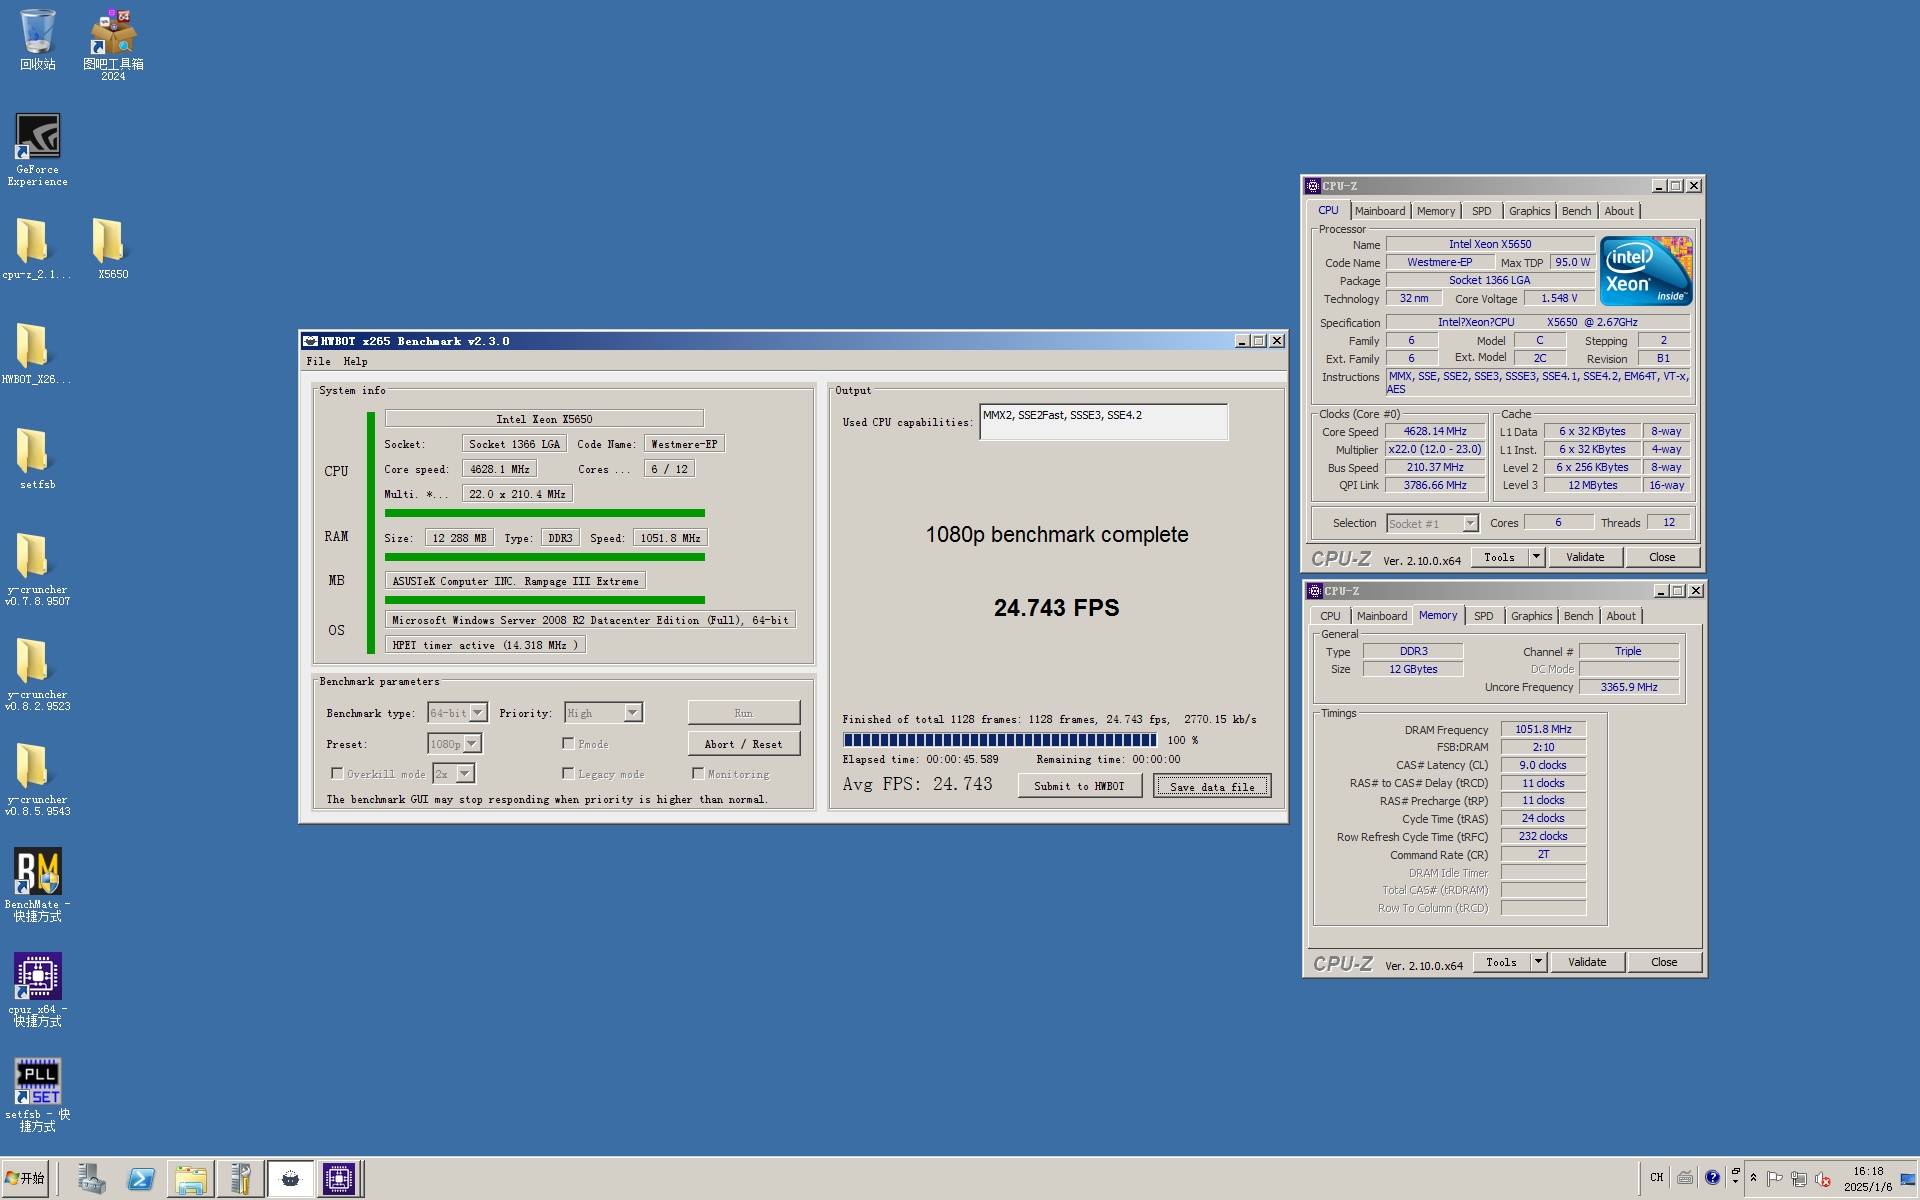Open the Start (开始) menu button
Image resolution: width=1920 pixels, height=1200 pixels.
tap(26, 1179)
